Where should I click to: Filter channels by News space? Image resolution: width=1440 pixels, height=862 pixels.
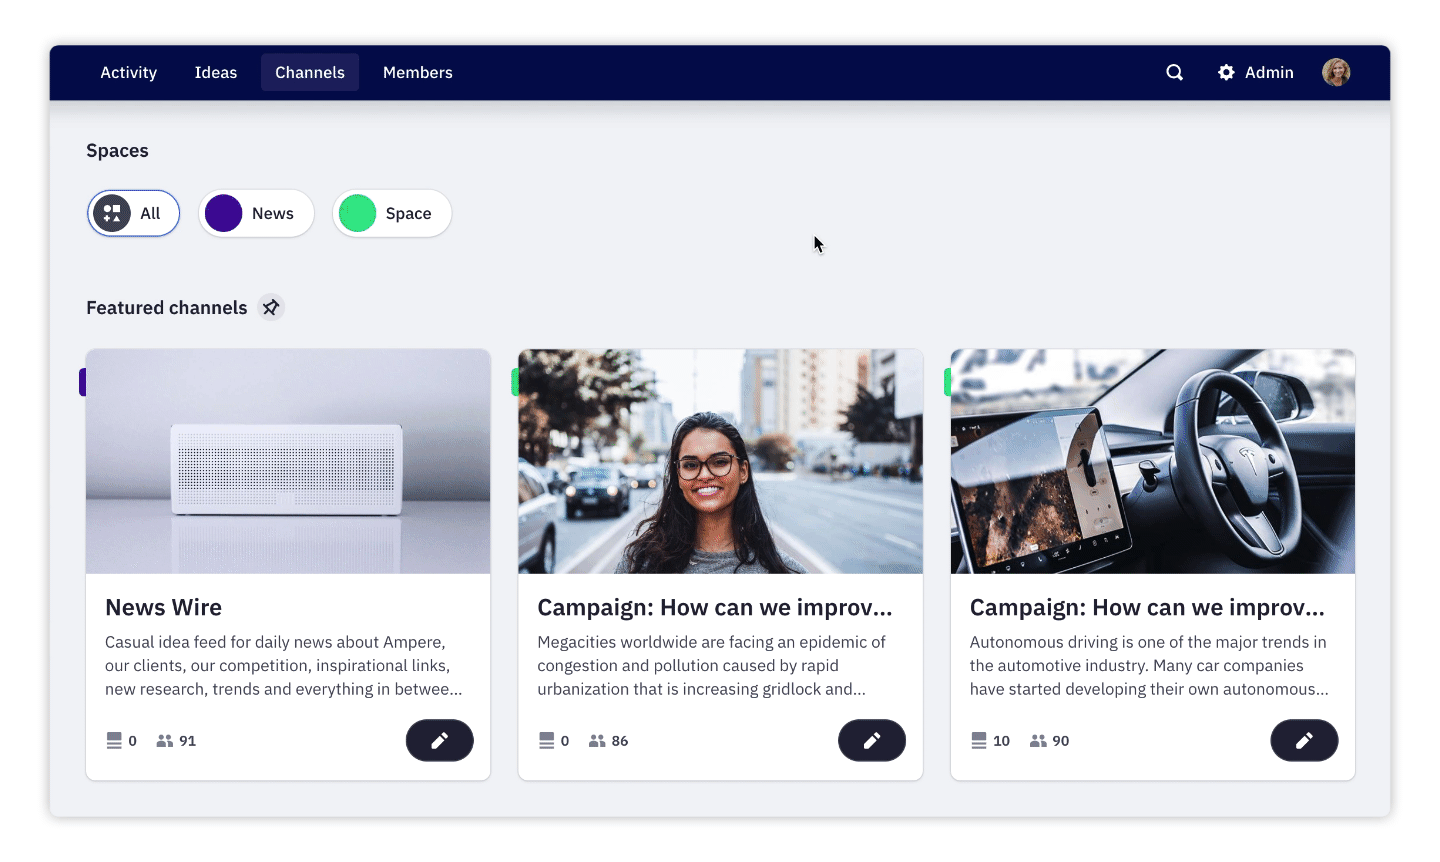pyautogui.click(x=257, y=213)
